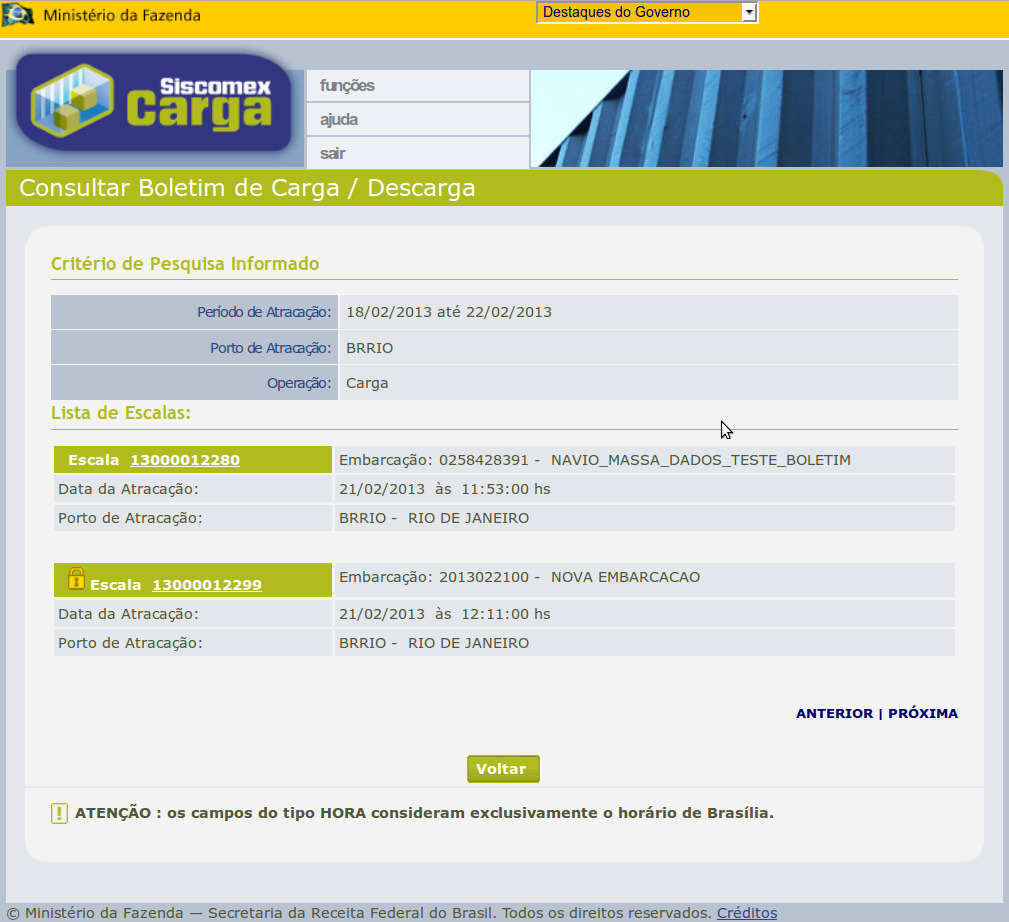The width and height of the screenshot is (1009, 922).
Task: Click the ANTERIOR pagination link
Action: 835,713
